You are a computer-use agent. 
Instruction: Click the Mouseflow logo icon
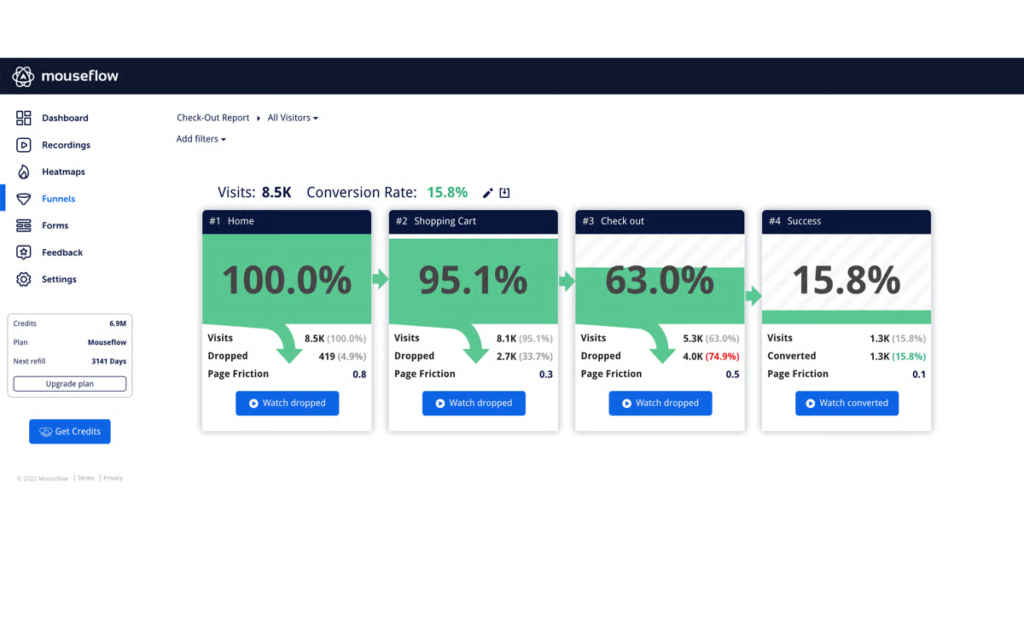pos(23,76)
